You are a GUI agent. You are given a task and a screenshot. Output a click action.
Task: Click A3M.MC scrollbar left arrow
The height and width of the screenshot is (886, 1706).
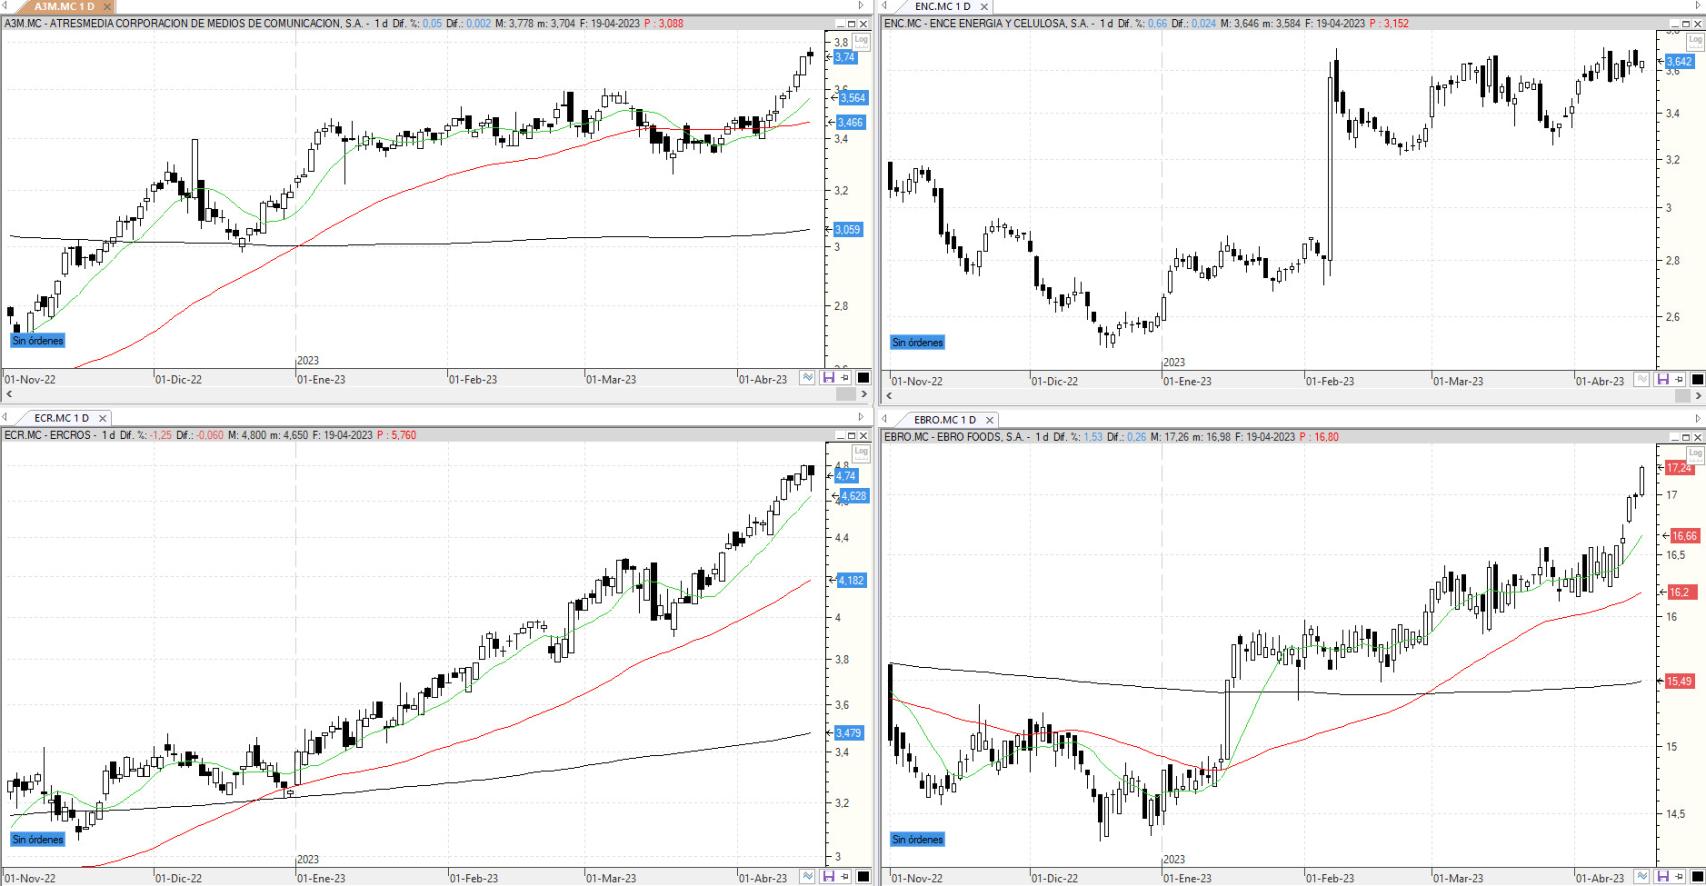[x=8, y=395]
